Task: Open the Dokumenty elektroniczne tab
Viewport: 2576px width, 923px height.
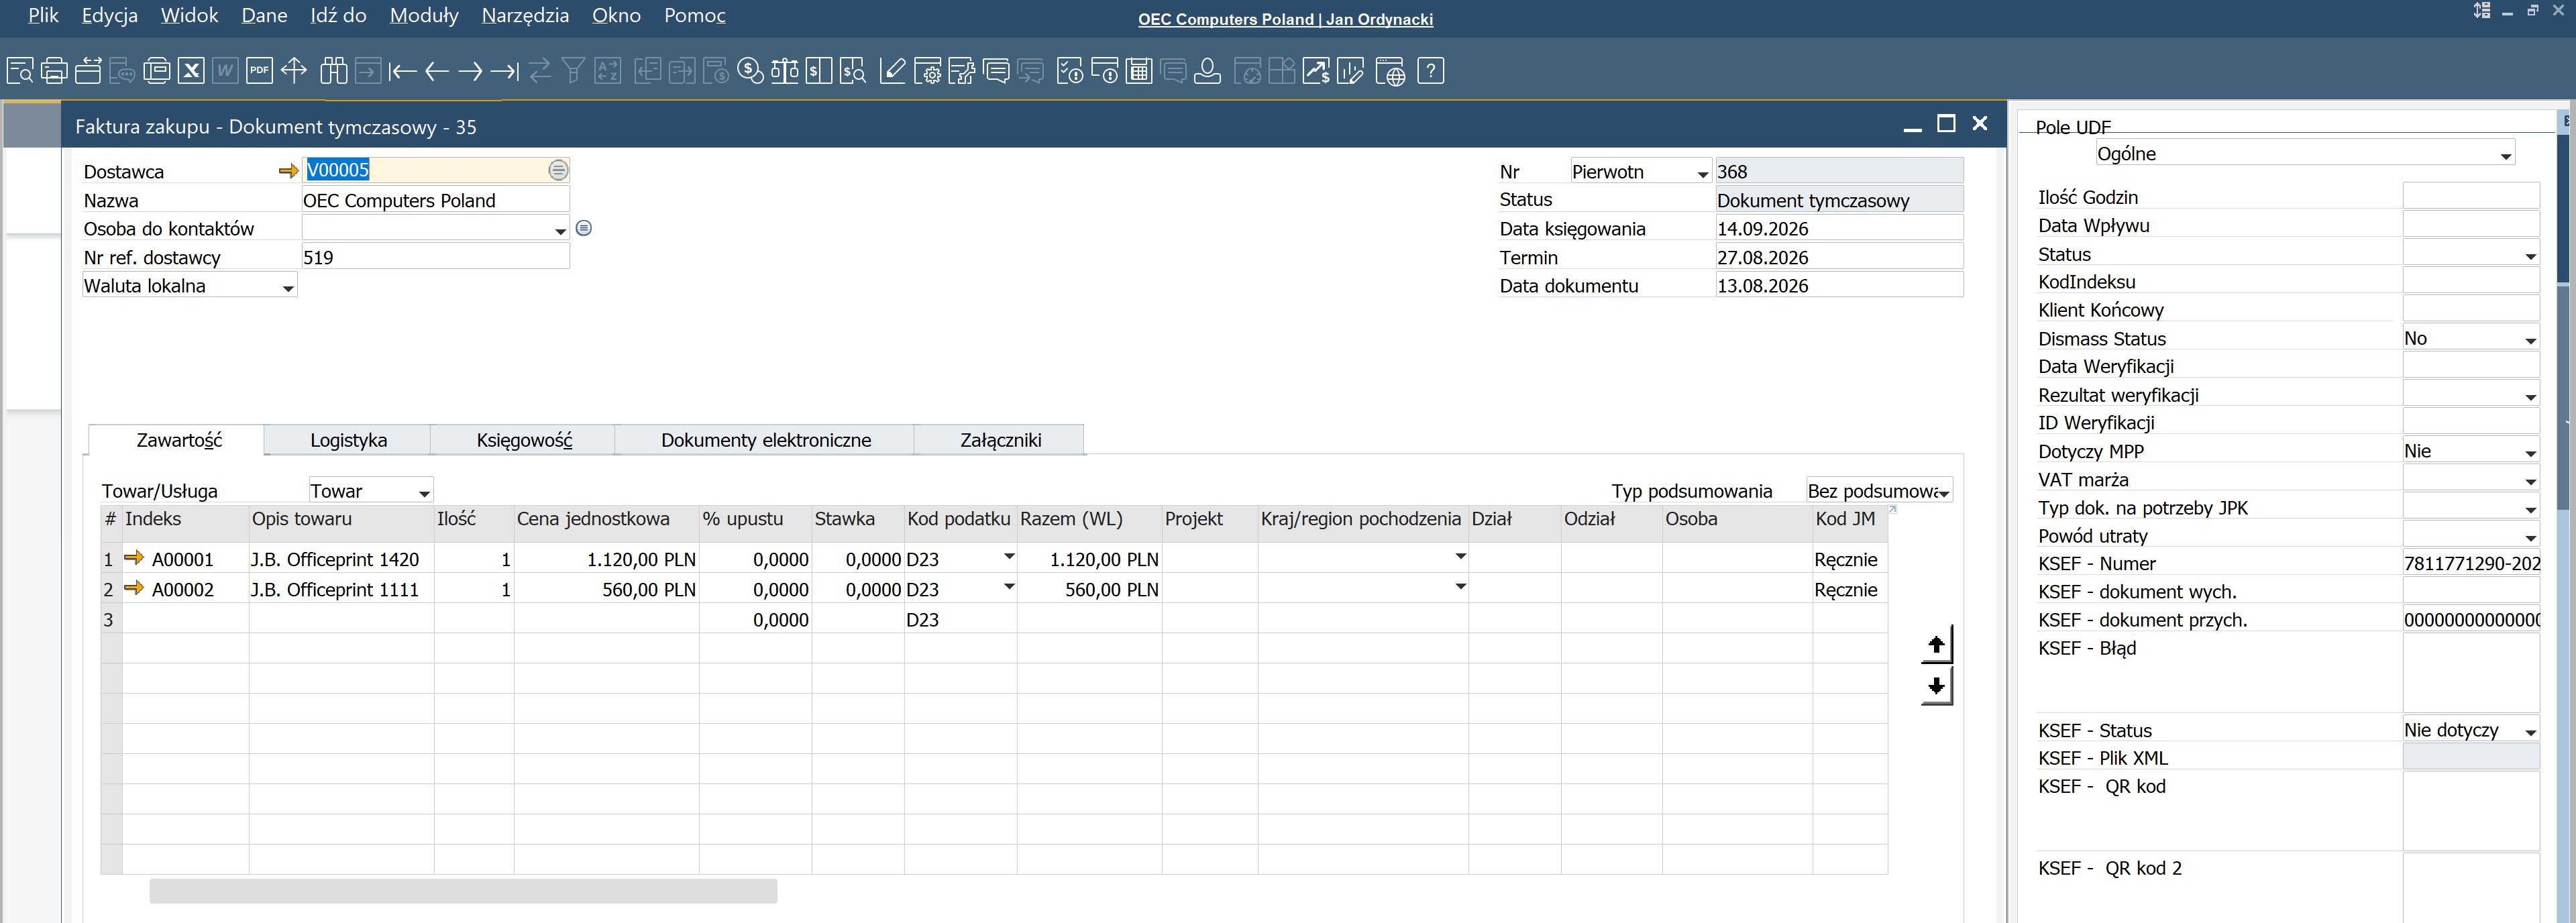Action: pyautogui.click(x=765, y=440)
